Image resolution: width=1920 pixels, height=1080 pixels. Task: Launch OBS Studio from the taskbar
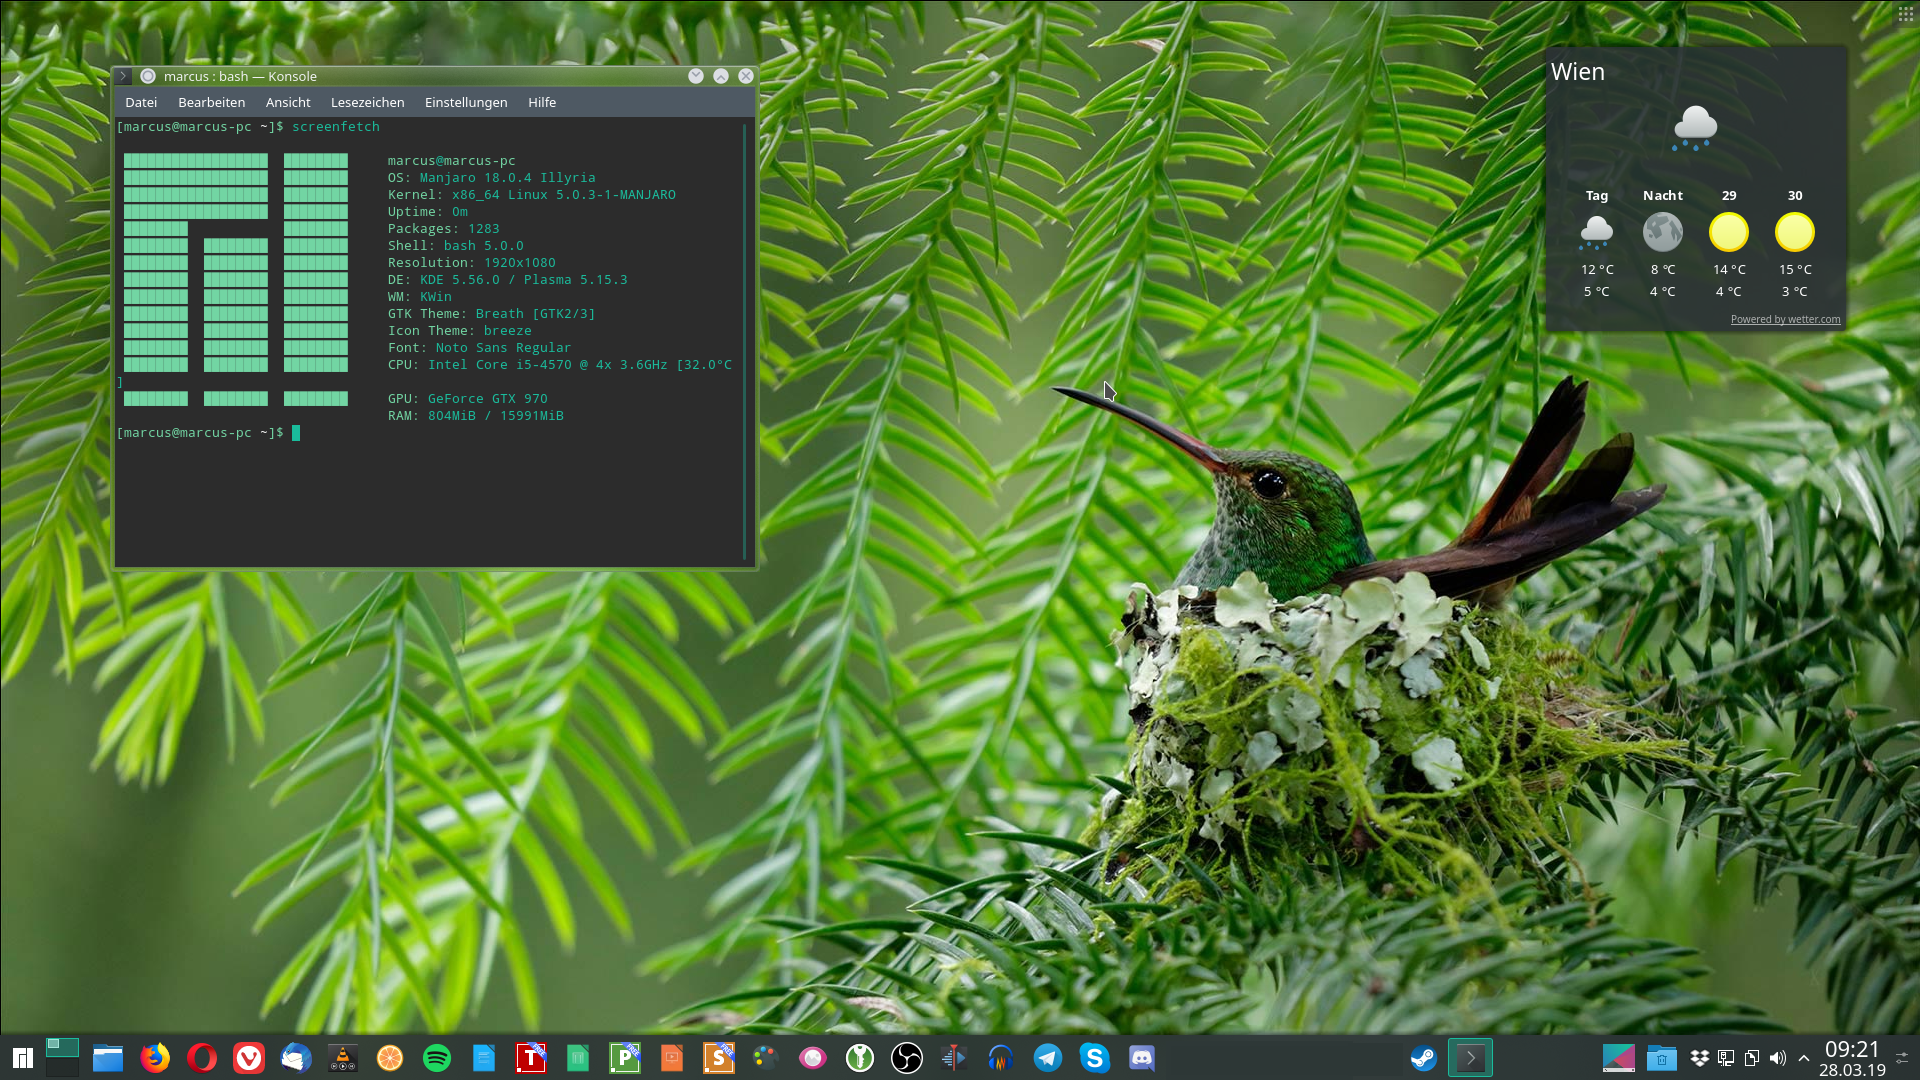[907, 1058]
